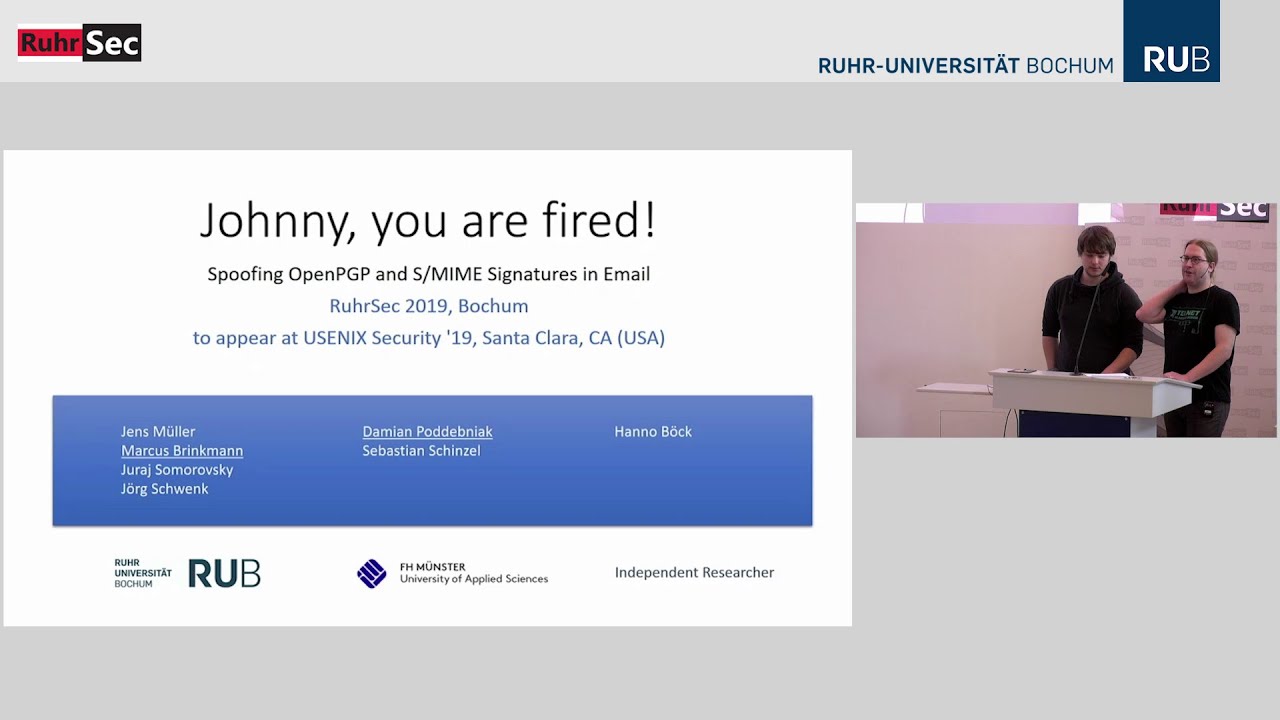Click the slide title "Johnny, you are fired!"

[428, 221]
